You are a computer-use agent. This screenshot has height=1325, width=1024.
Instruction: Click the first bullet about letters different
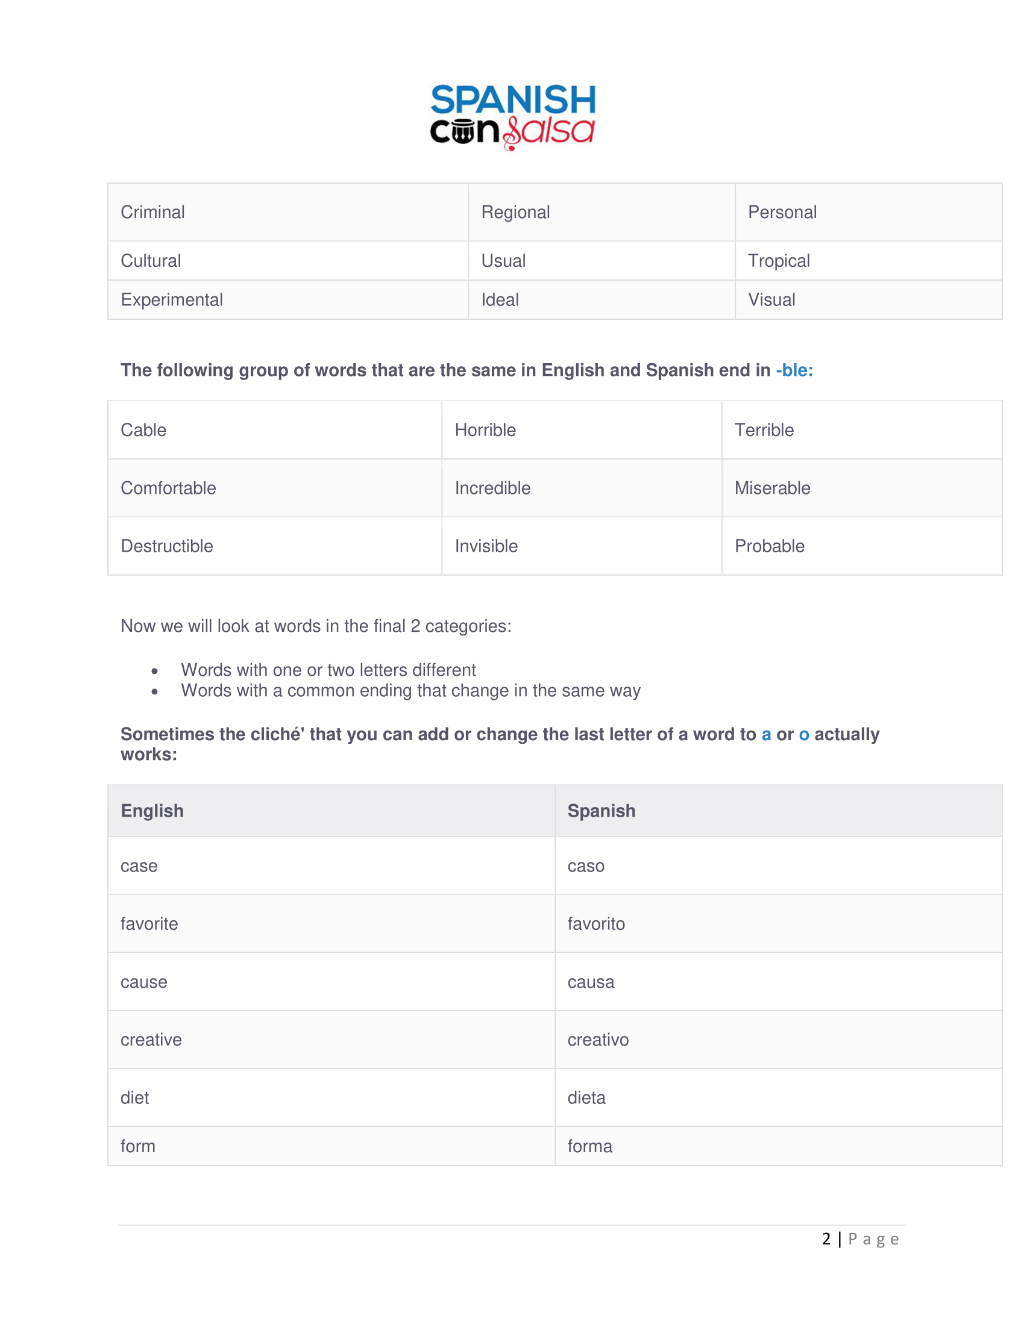[328, 670]
